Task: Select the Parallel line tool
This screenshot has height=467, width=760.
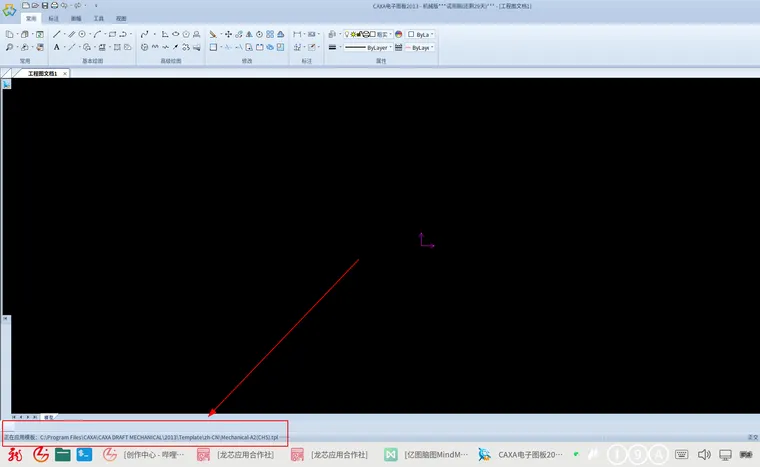Action: [72, 34]
